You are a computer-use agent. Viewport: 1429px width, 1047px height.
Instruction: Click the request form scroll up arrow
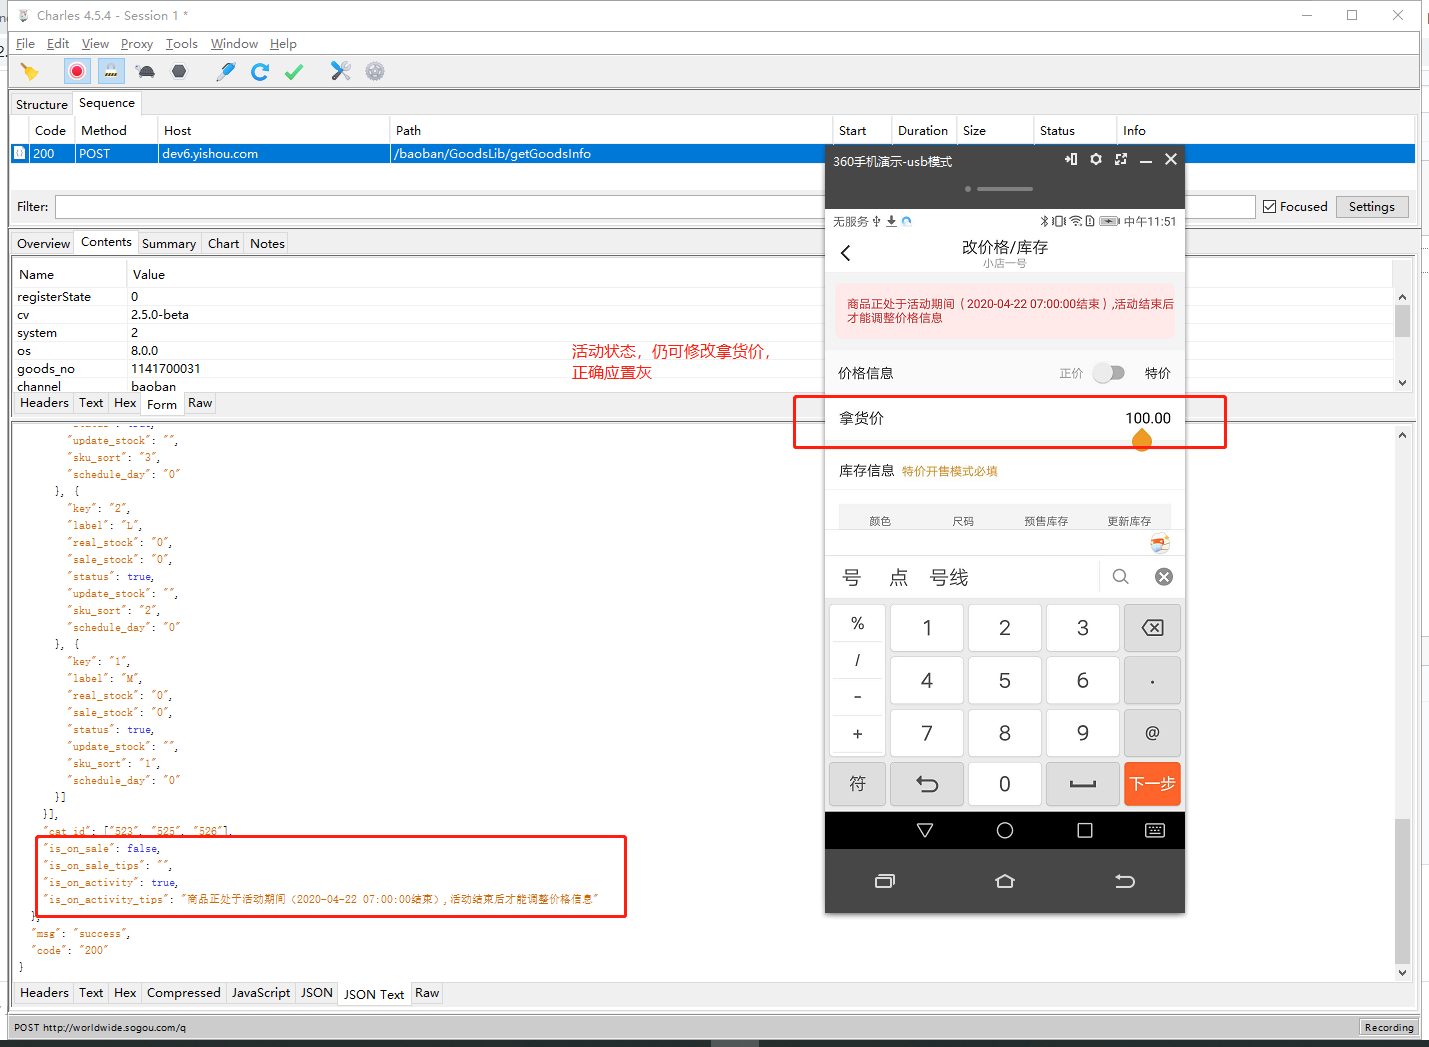click(x=1402, y=297)
